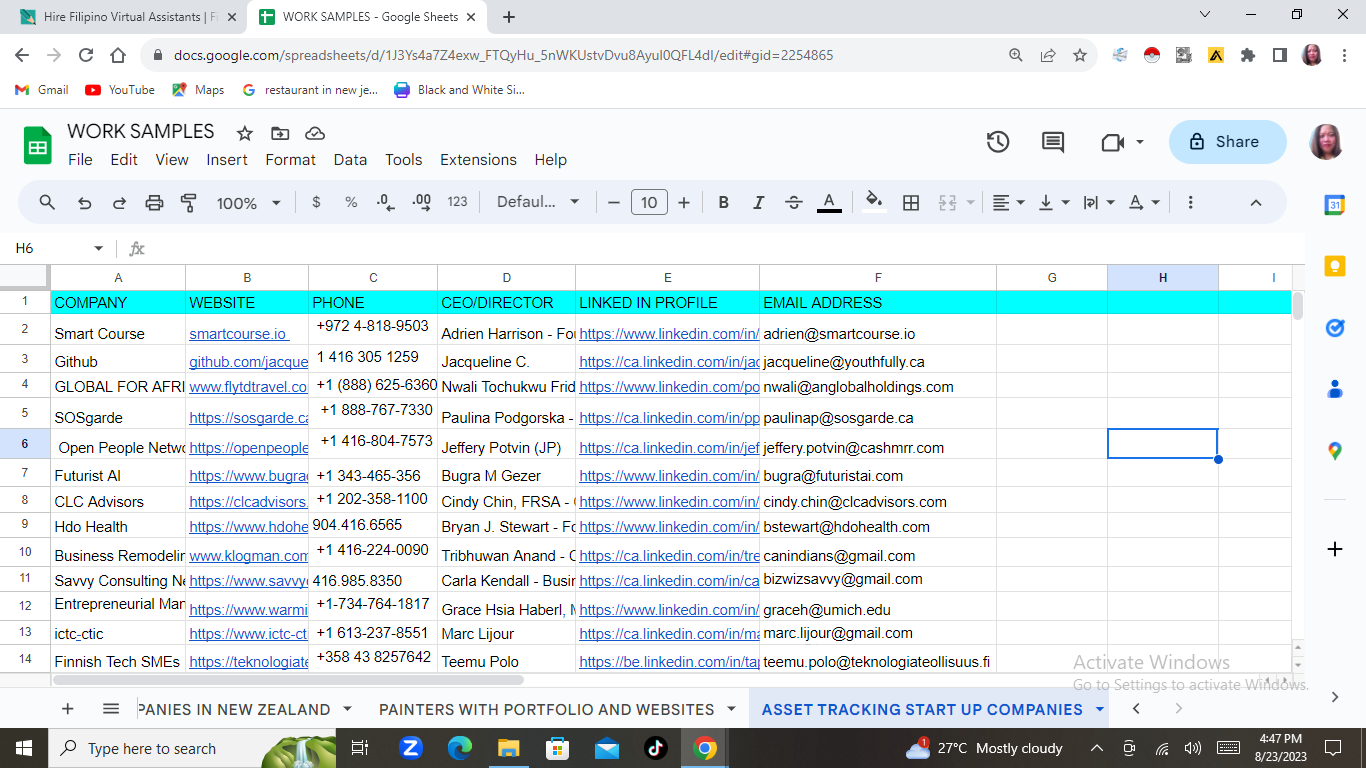Switch to PAINTERS WITH PORTFOLIO AND WEBSITES sheet
1366x768 pixels.
[x=546, y=709]
